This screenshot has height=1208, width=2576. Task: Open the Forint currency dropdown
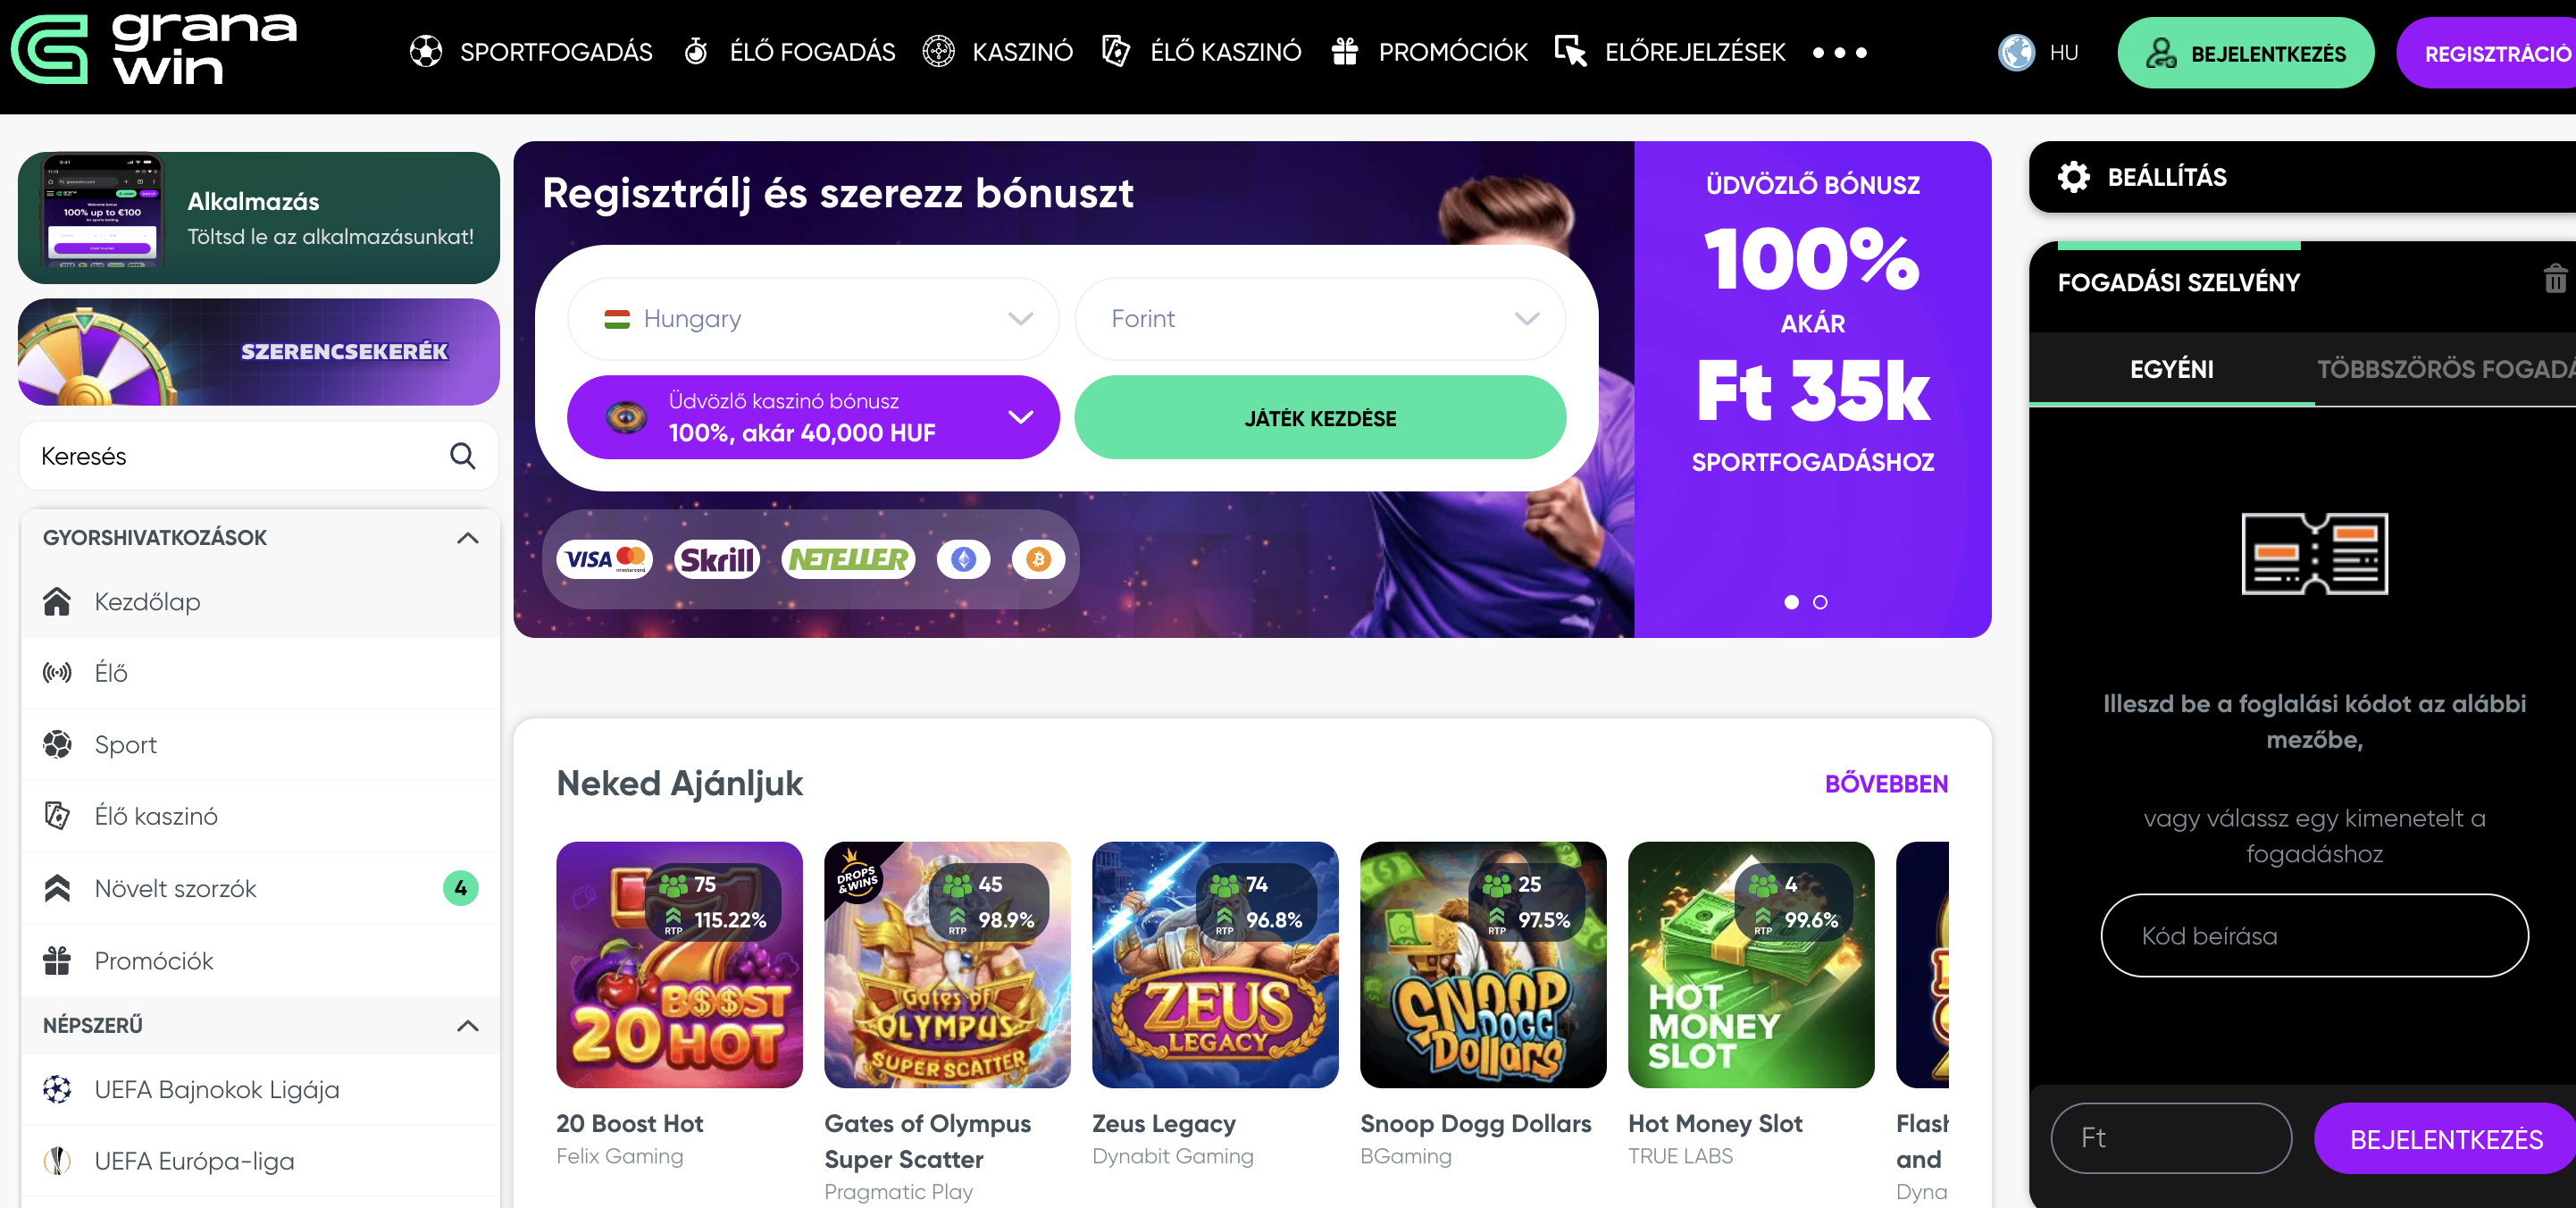(1320, 319)
